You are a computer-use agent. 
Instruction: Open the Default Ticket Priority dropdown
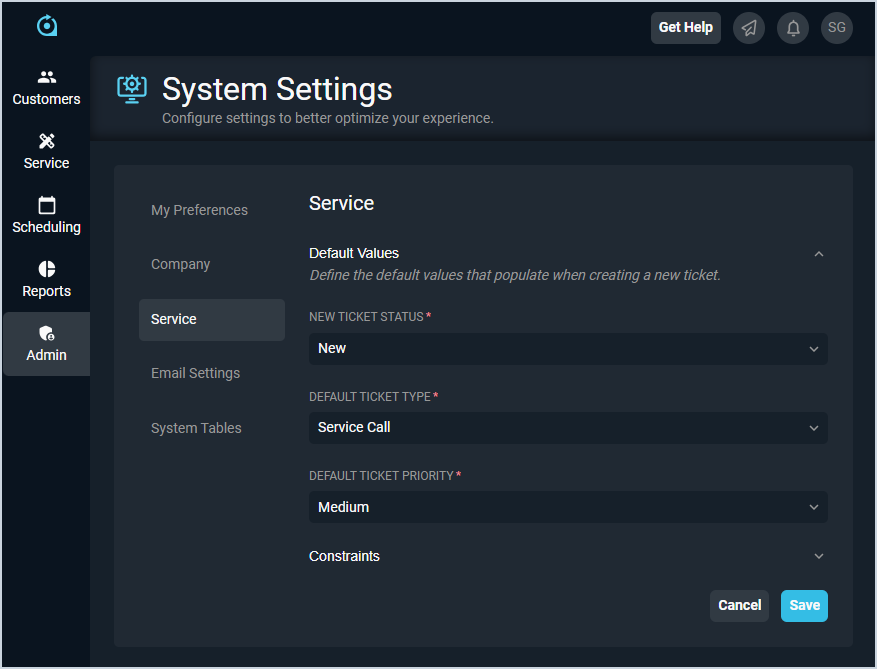(568, 507)
